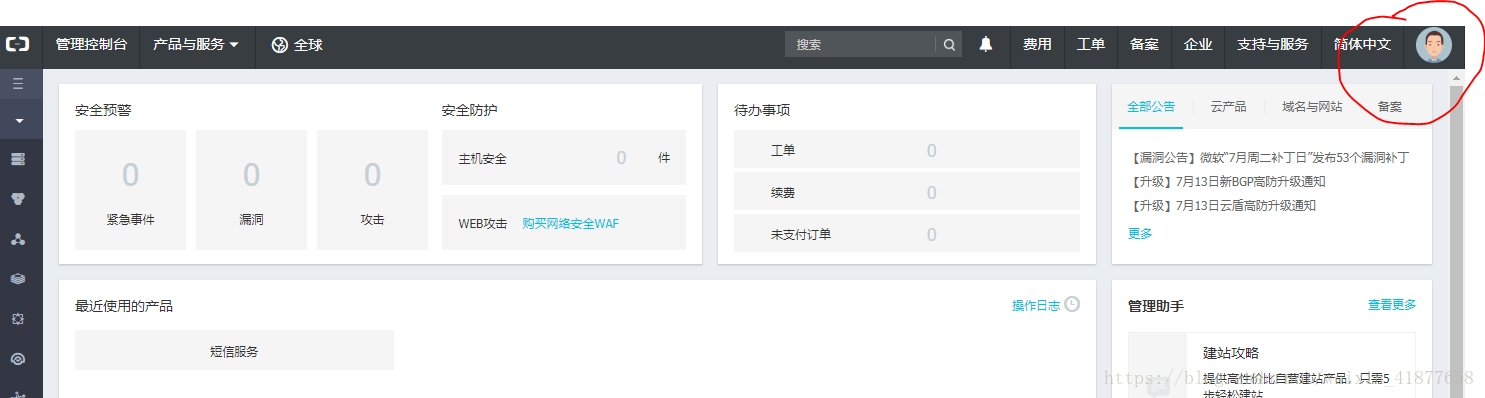Open the network nodes sidebar icon
Screen dimensions: 1485x398
click(x=18, y=239)
